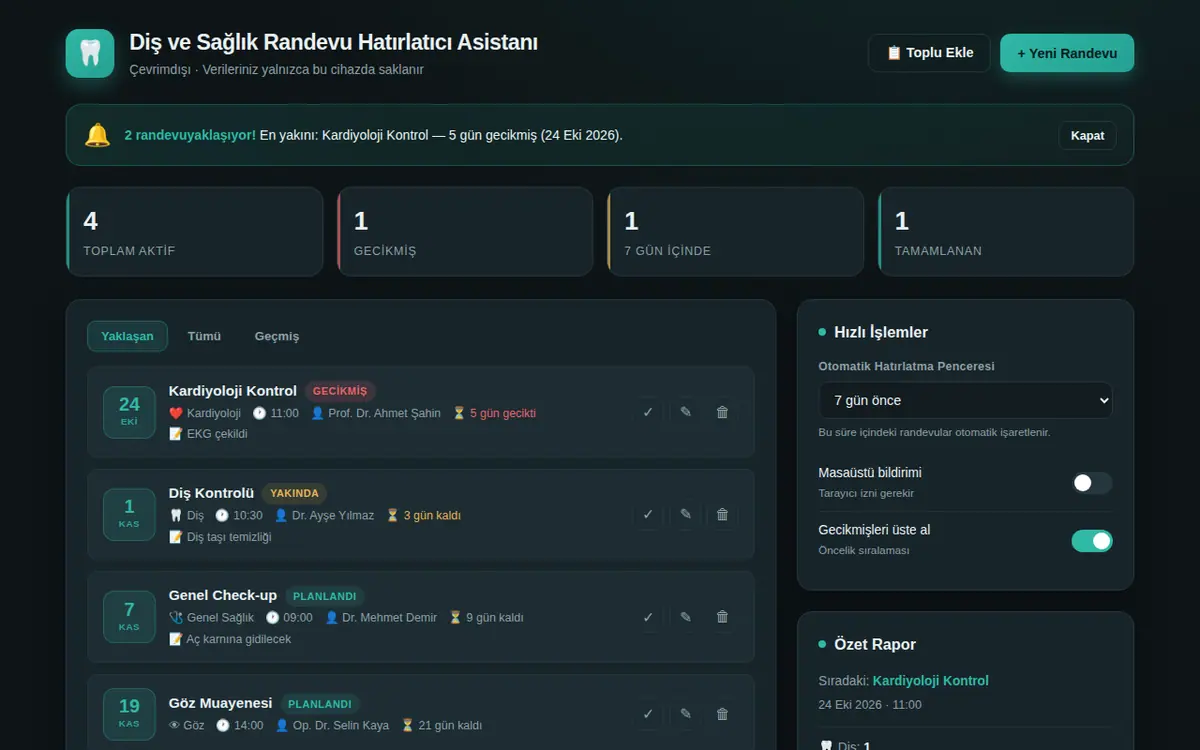1200x750 pixels.
Task: Open the Otomatik Hatırlatma Penceresi dropdown
Action: coord(965,400)
